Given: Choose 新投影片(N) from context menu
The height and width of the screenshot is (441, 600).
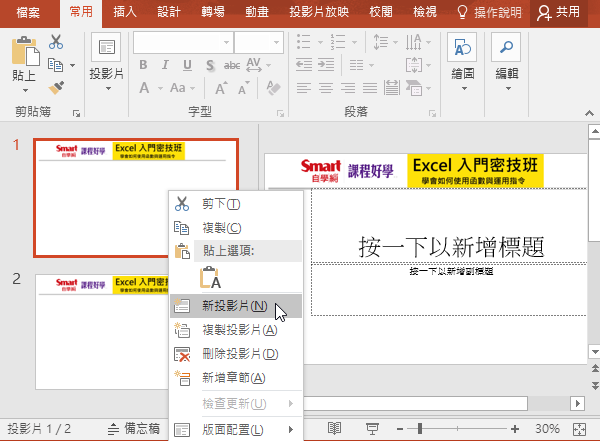Looking at the screenshot, I should pos(236,305).
